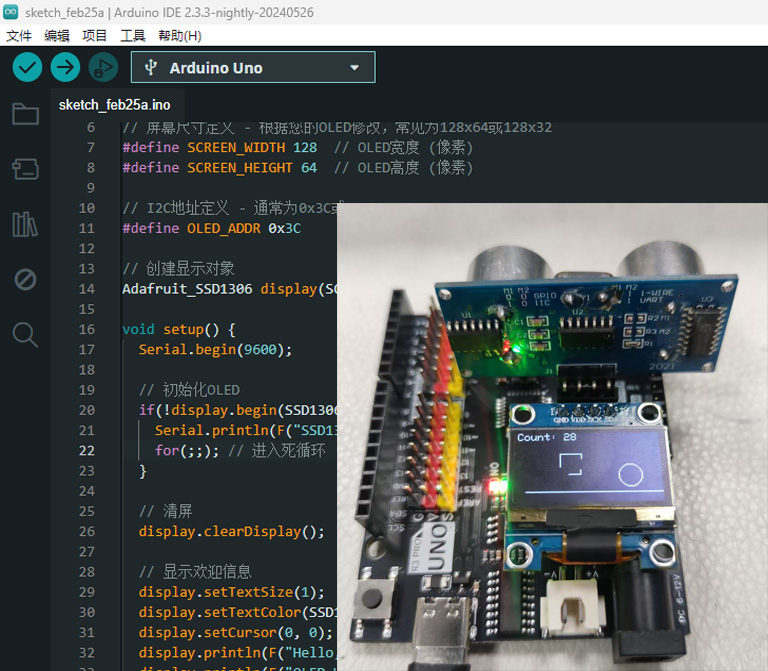
Task: Open the Debug sidebar panel icon
Action: [x=25, y=279]
